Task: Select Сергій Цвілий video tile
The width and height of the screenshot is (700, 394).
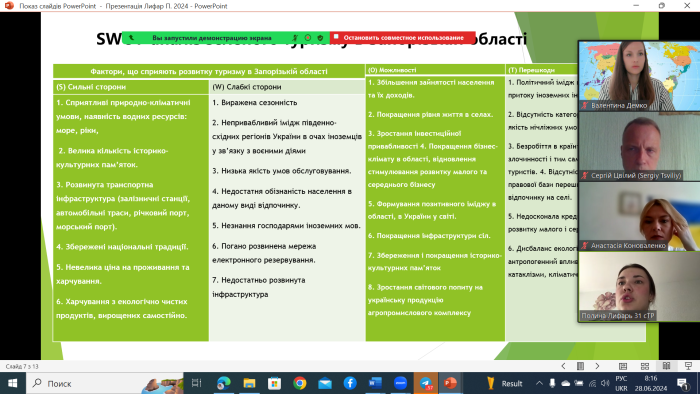Action: click(x=639, y=146)
